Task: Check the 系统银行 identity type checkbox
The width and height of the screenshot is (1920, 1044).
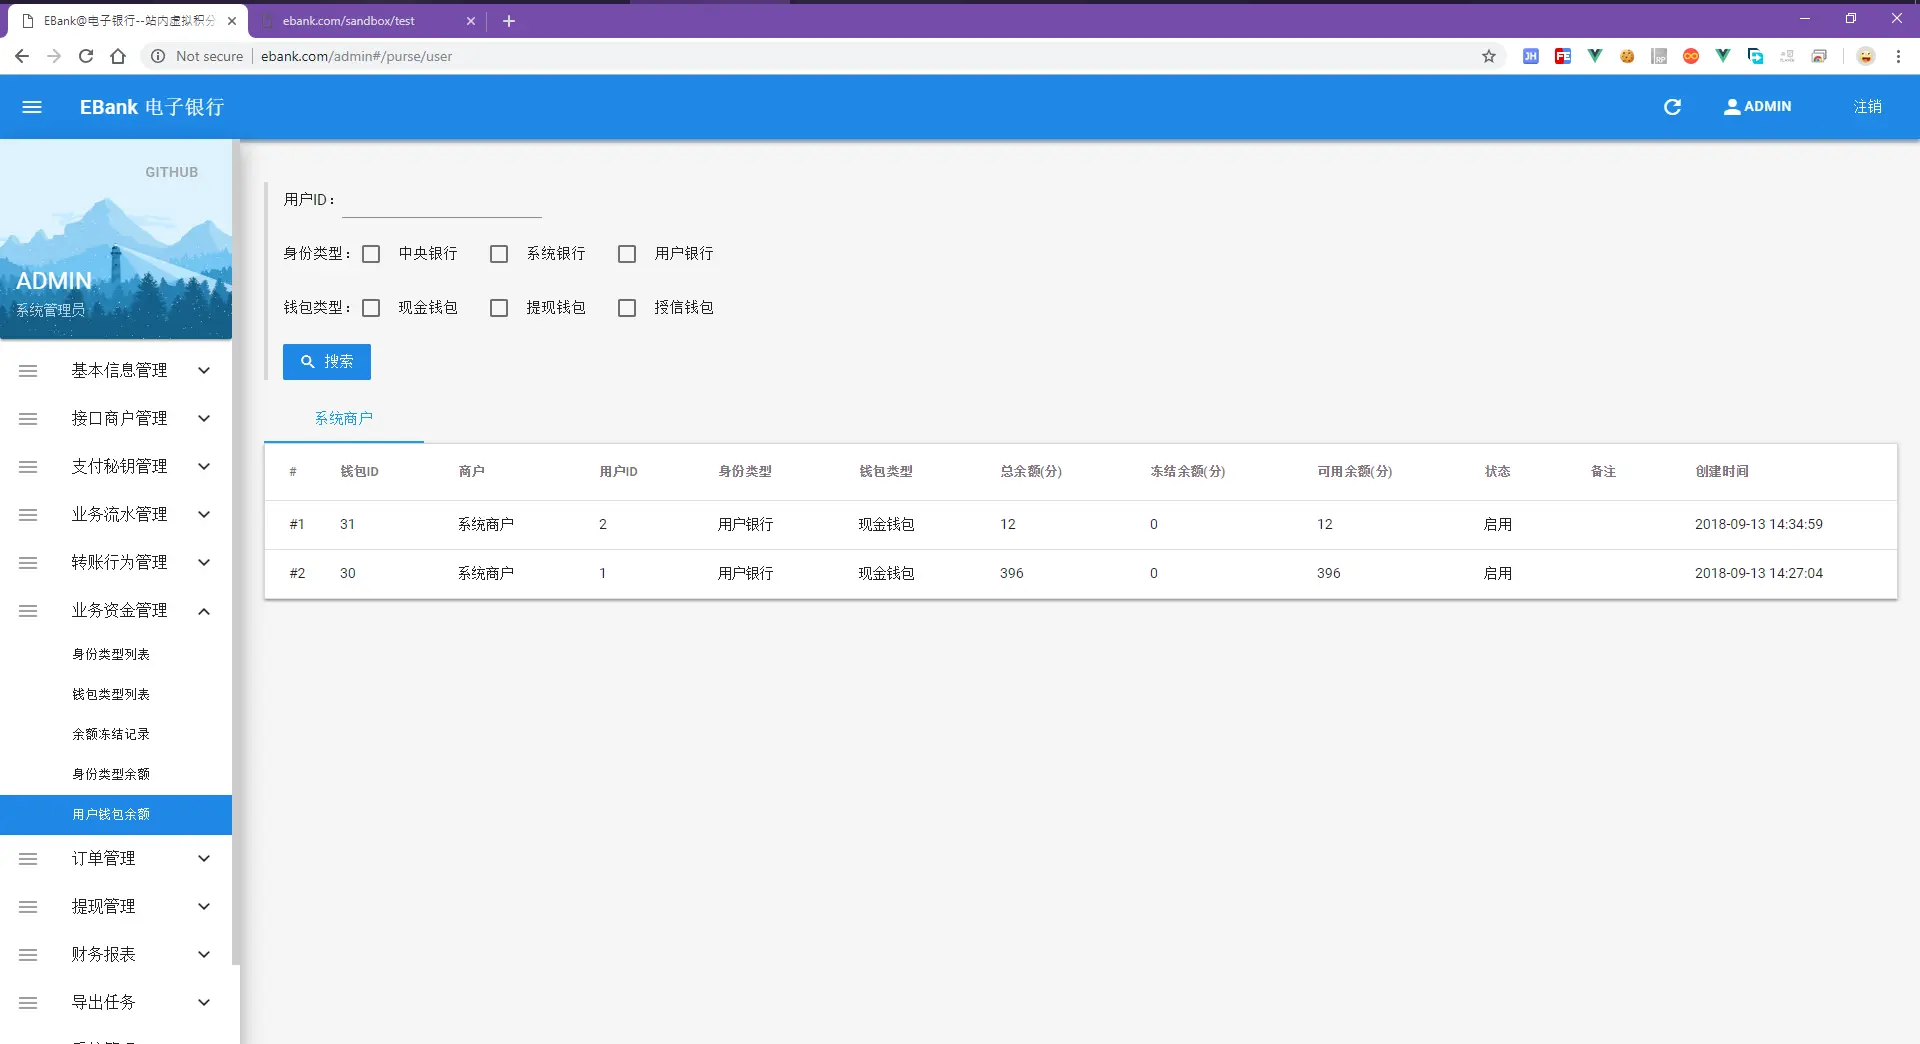Action: click(499, 254)
